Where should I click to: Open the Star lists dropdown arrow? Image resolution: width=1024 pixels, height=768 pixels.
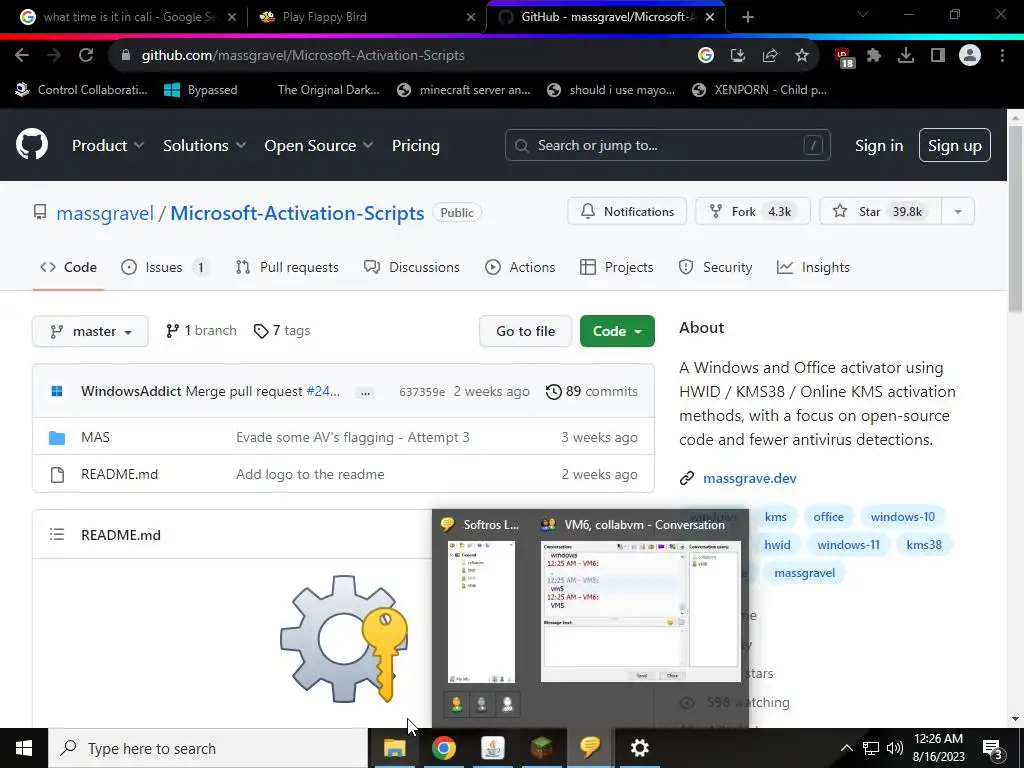point(957,212)
